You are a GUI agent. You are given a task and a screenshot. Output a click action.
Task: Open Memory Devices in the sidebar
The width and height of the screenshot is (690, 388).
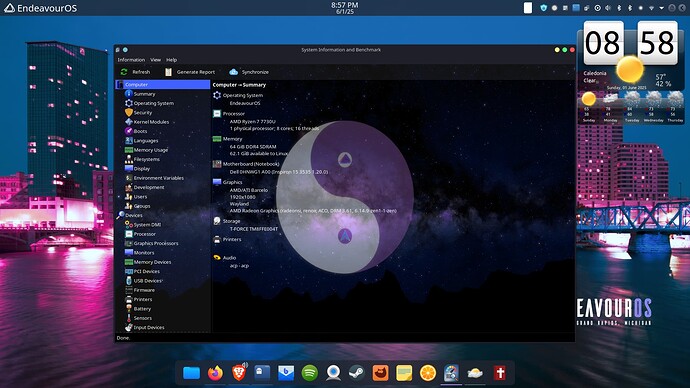(152, 262)
